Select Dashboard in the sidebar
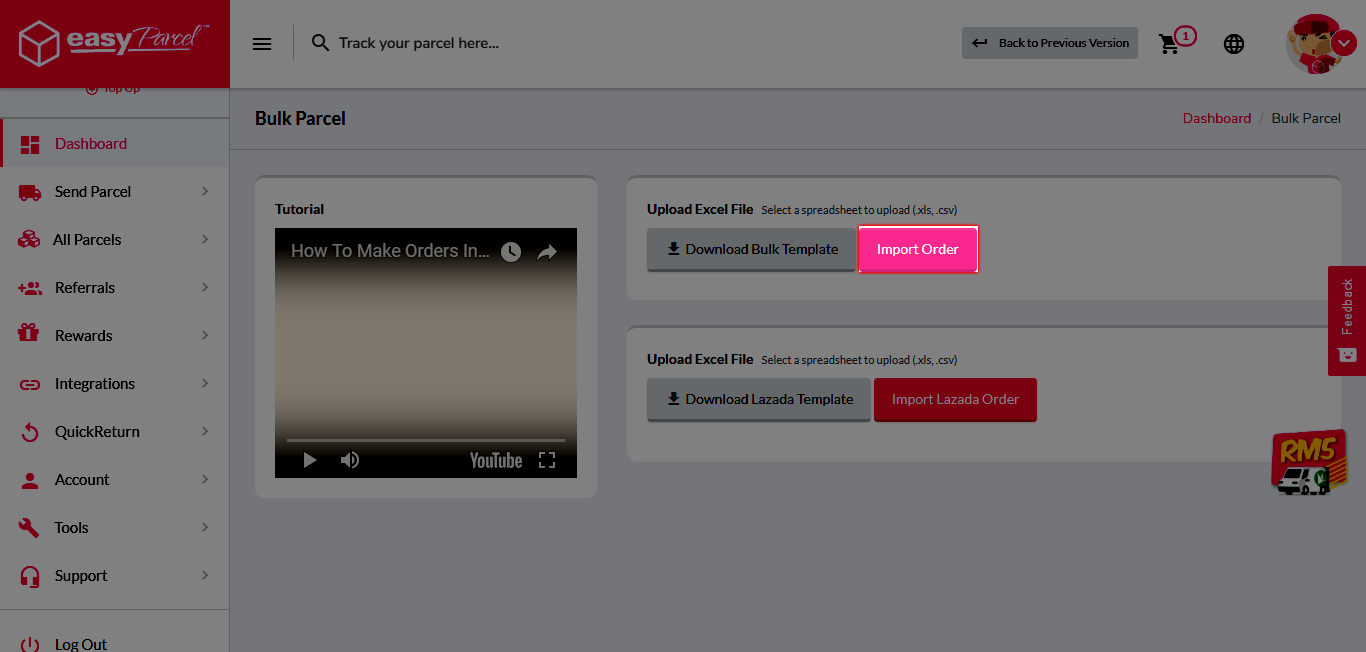Screen dimensions: 1366x652 click(115, 144)
